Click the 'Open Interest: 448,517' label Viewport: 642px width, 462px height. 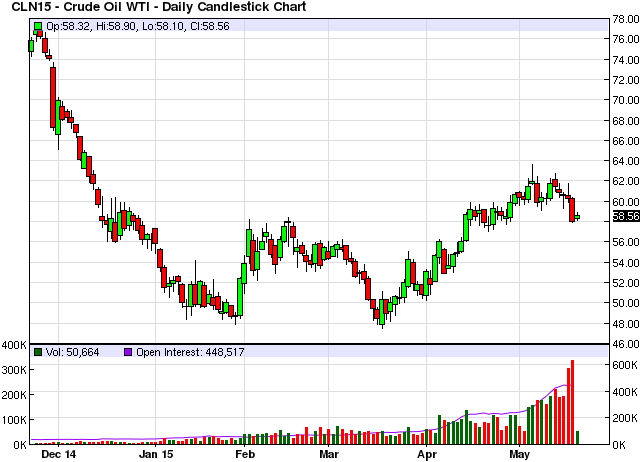point(190,352)
